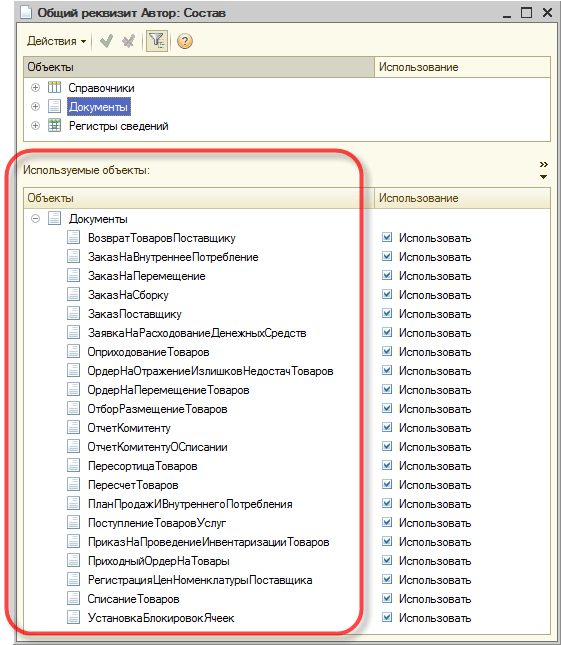Uncheck Использовать for ЗаказНаВнутреннееПотребление

pos(387,256)
